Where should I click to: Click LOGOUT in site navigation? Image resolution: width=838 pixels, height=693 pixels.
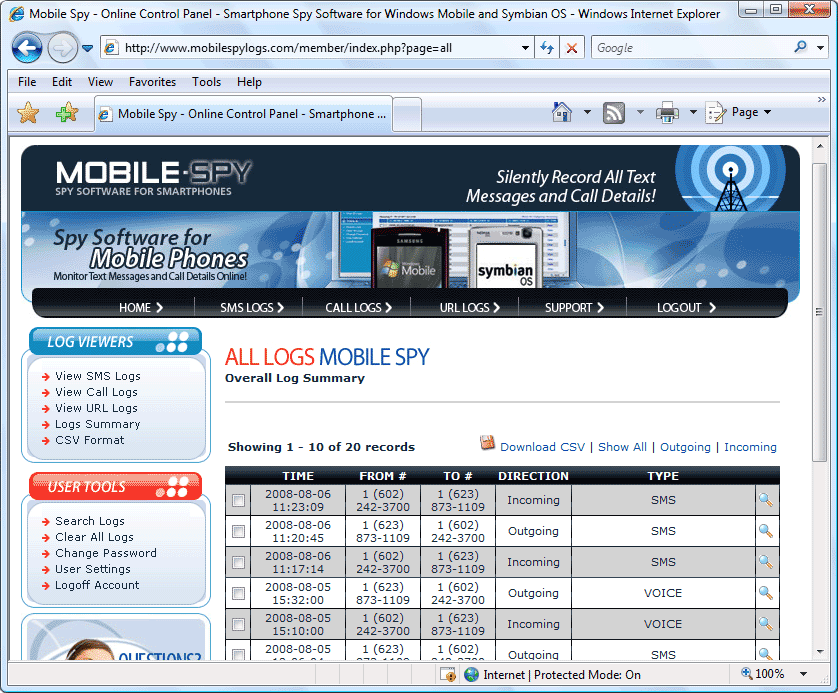click(x=686, y=308)
